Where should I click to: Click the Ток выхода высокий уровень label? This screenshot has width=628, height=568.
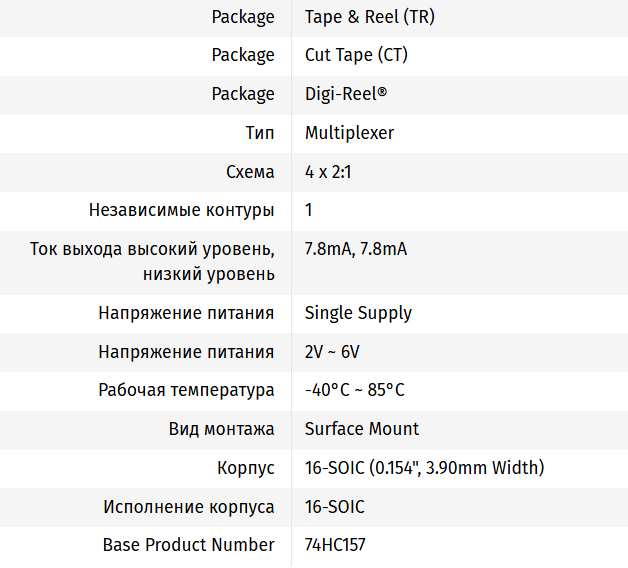click(x=152, y=249)
